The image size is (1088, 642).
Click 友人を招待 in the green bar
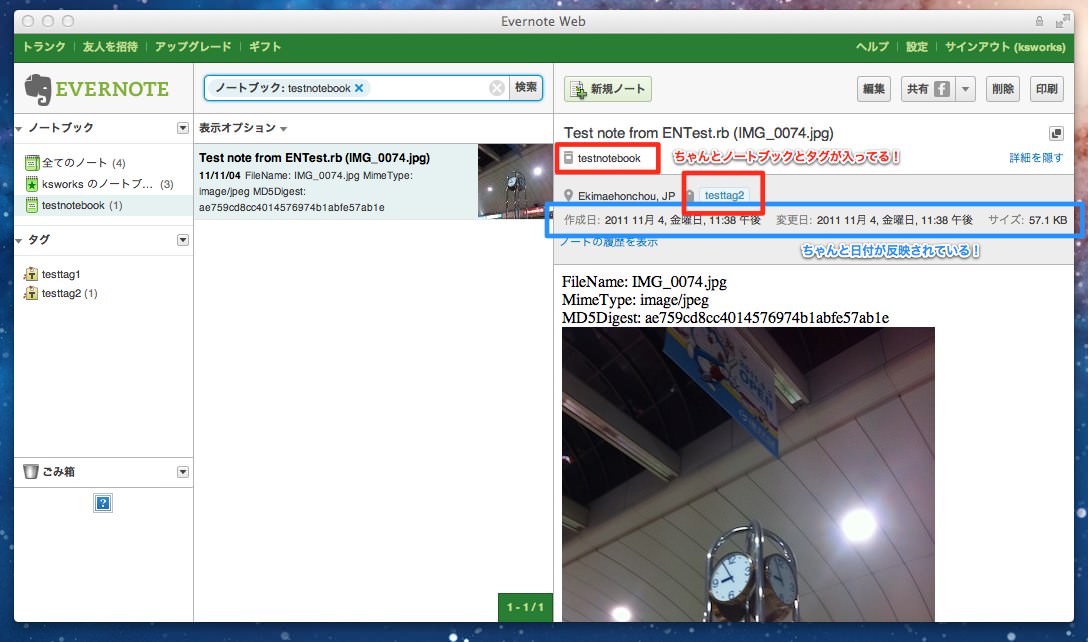click(110, 47)
